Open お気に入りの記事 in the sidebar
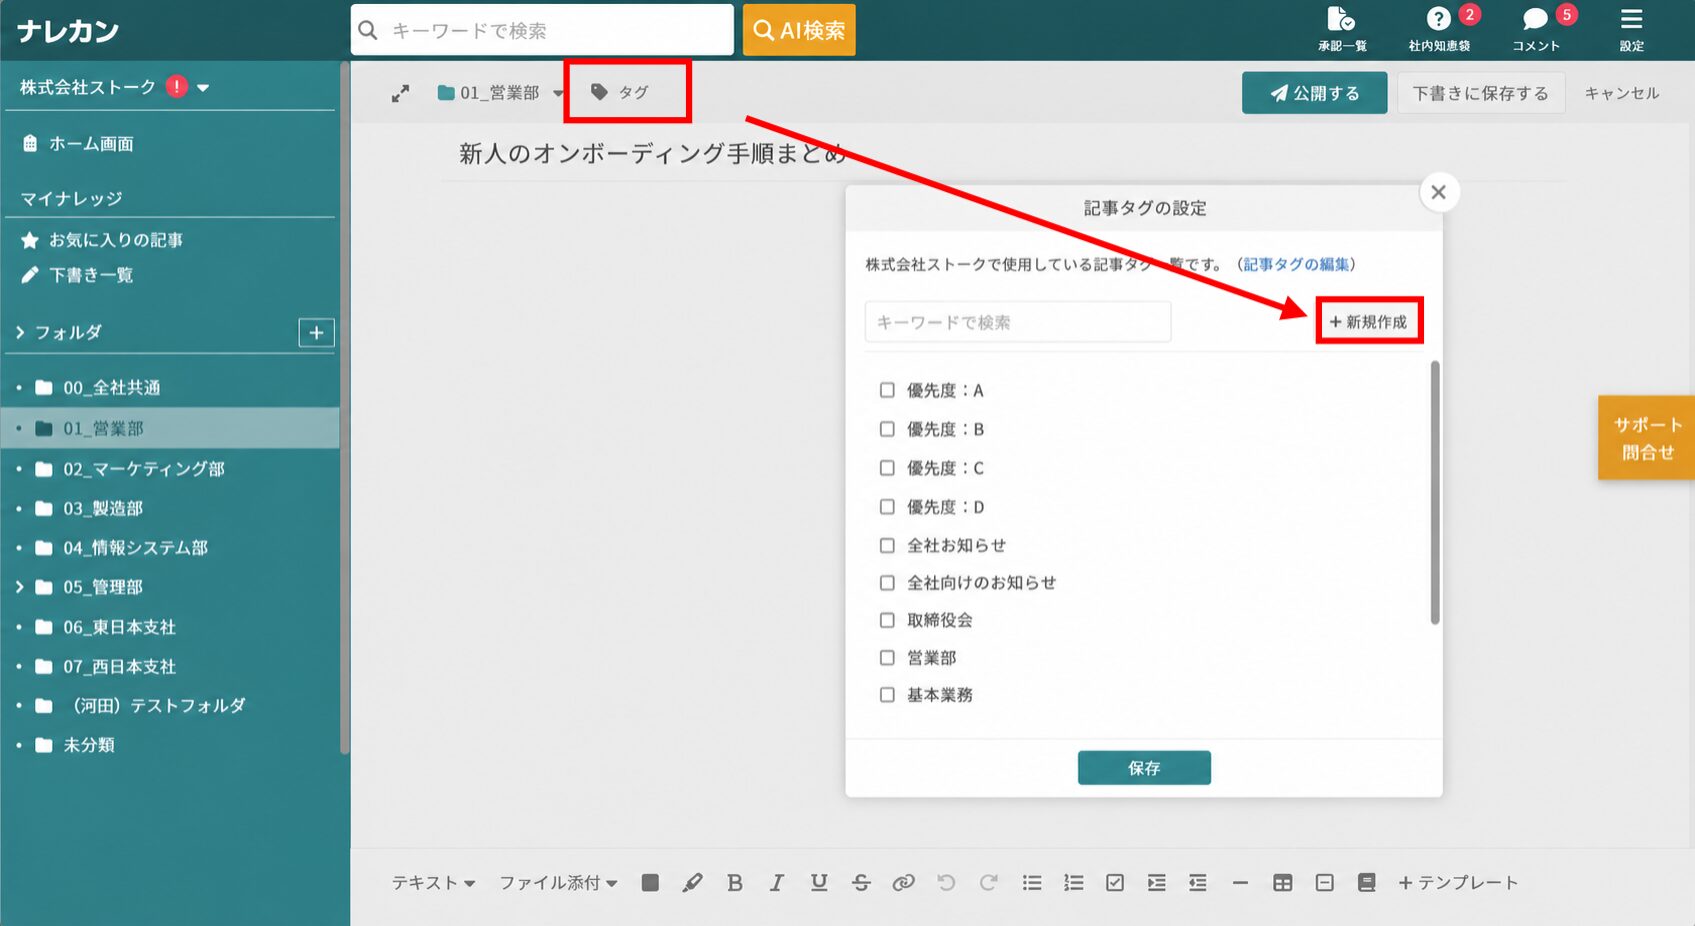Screen dimensions: 1695x926 click(102, 240)
